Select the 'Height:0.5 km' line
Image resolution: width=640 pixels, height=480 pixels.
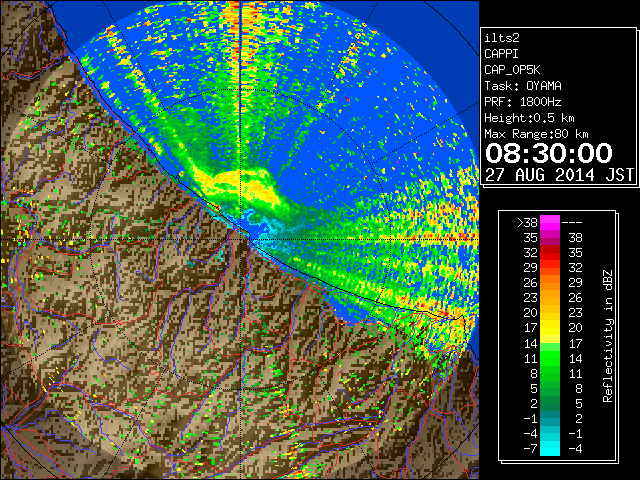point(529,118)
